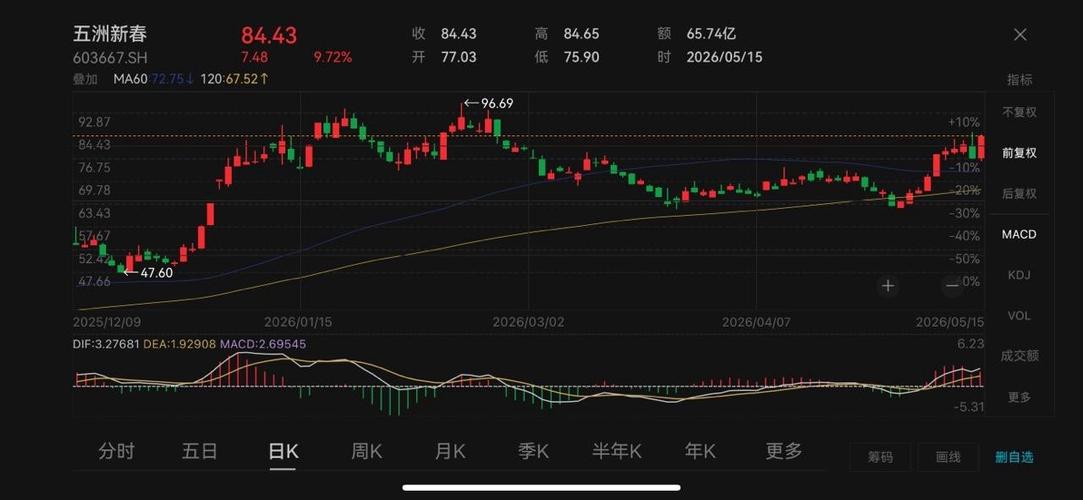The height and width of the screenshot is (500, 1083).
Task: Tap the 开 77.03 opening price
Action: pyautogui.click(x=444, y=57)
